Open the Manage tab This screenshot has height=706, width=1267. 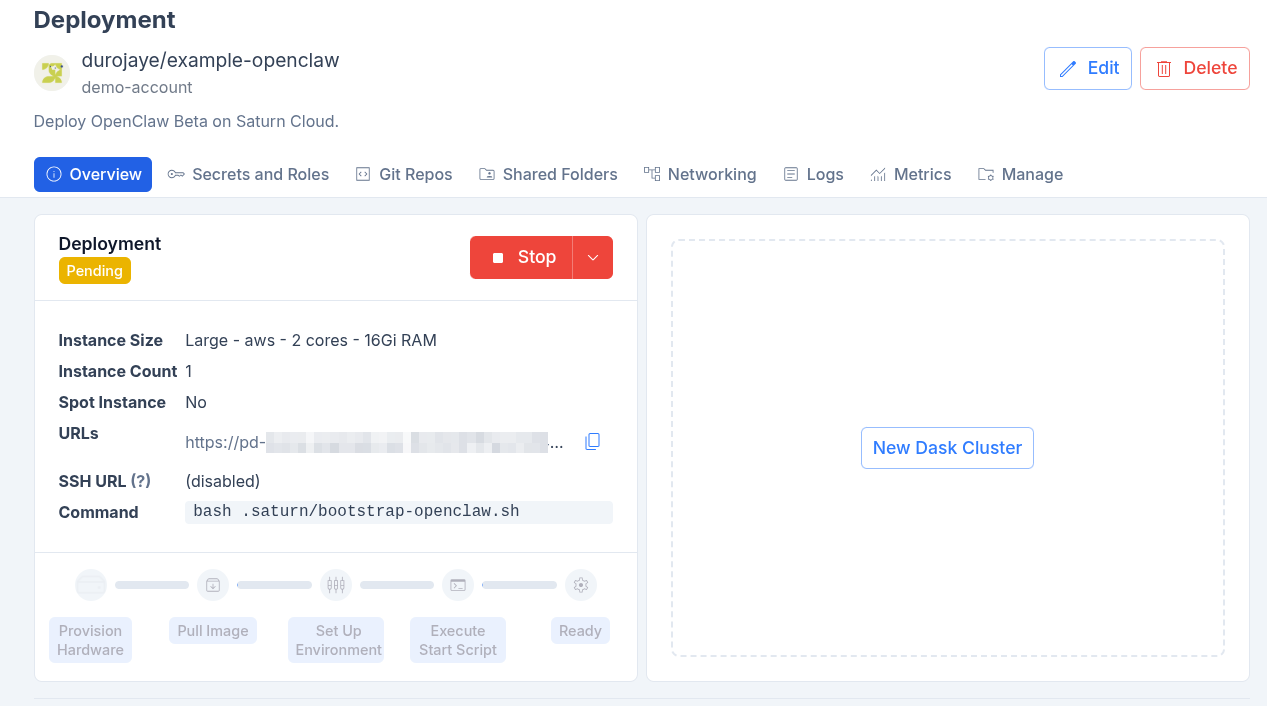coord(1020,174)
